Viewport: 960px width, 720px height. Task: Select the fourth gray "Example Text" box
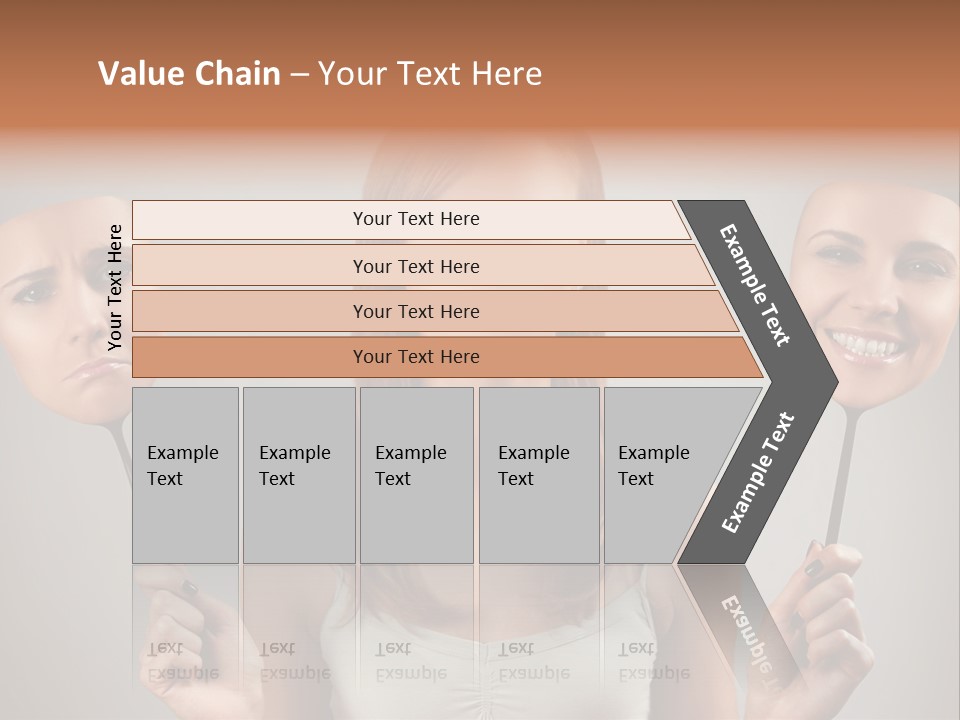[x=538, y=475]
